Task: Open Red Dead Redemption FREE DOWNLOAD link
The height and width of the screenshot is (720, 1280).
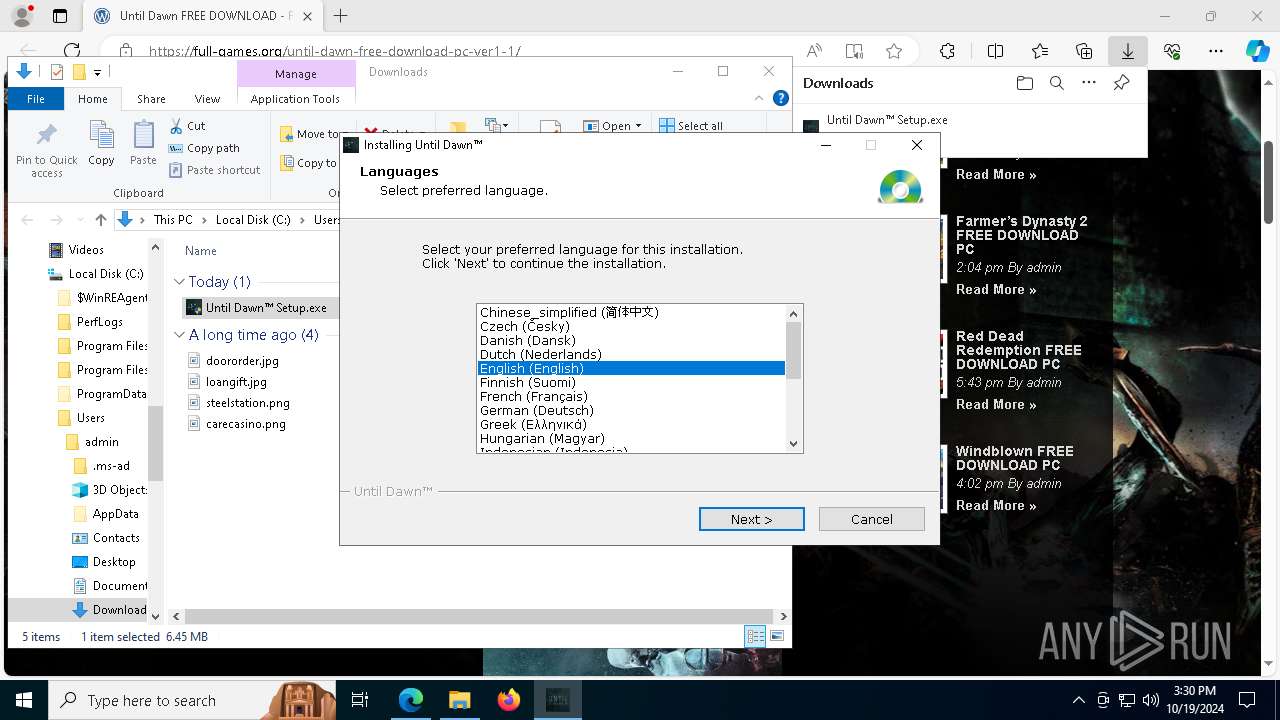Action: [x=1018, y=350]
